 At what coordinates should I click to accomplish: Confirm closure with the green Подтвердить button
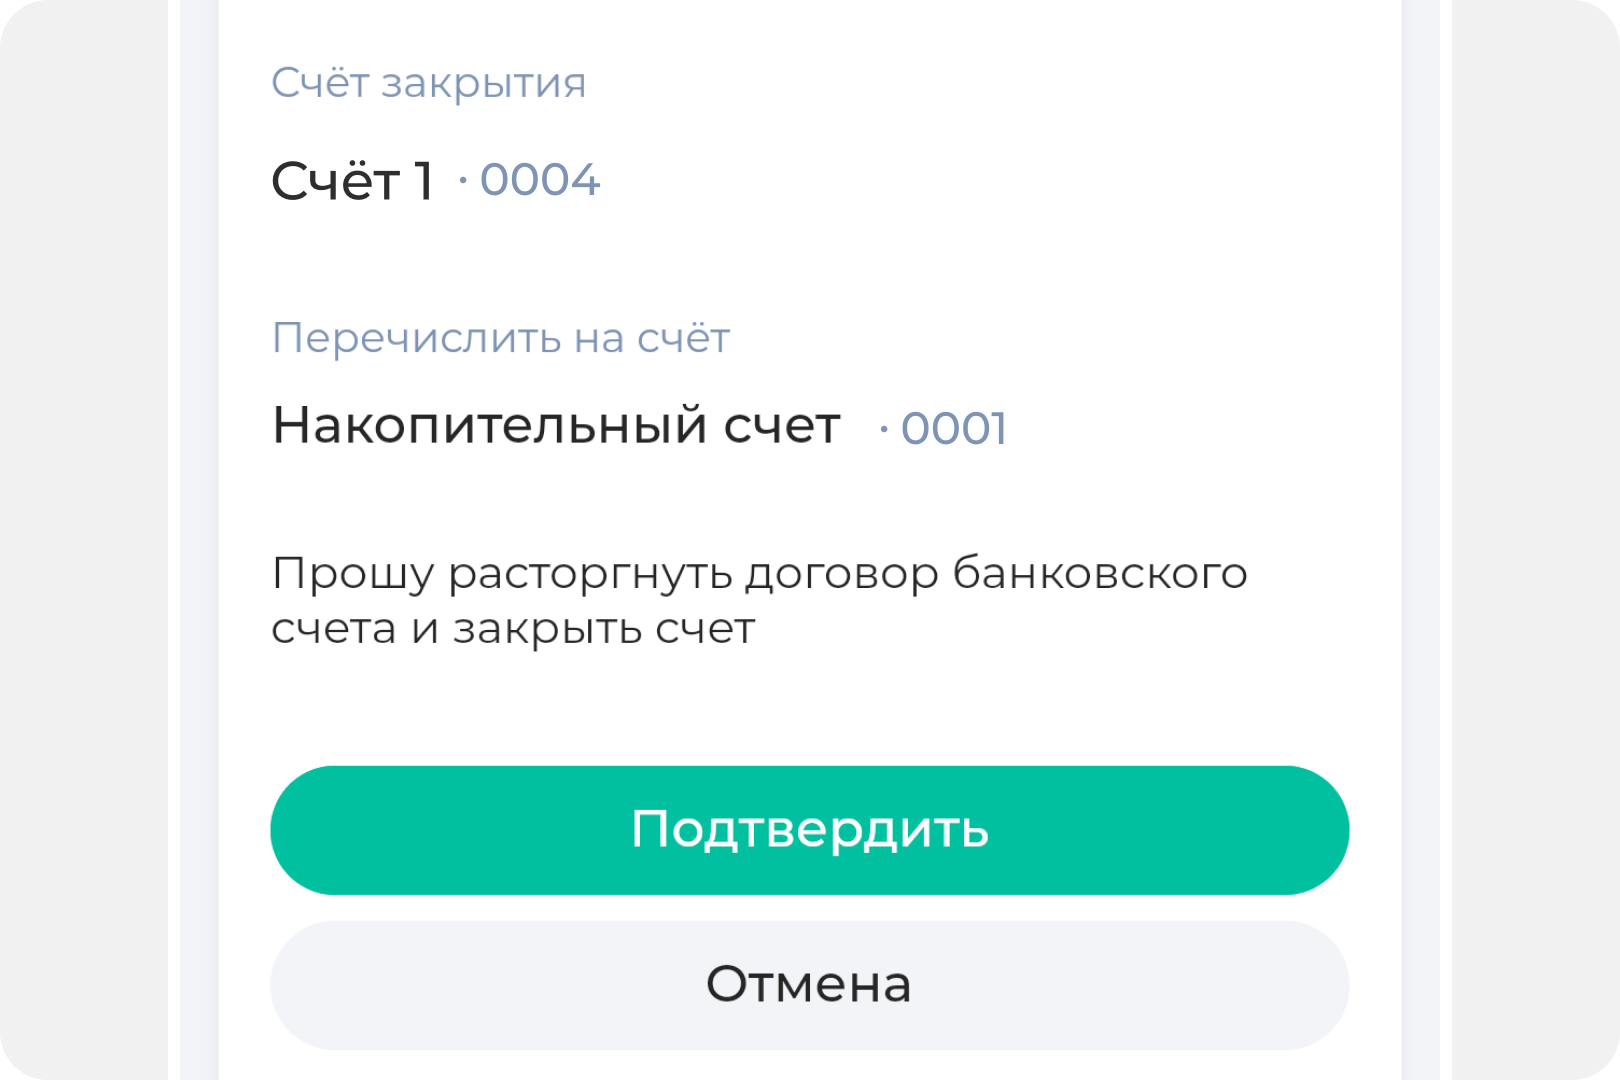pos(809,830)
